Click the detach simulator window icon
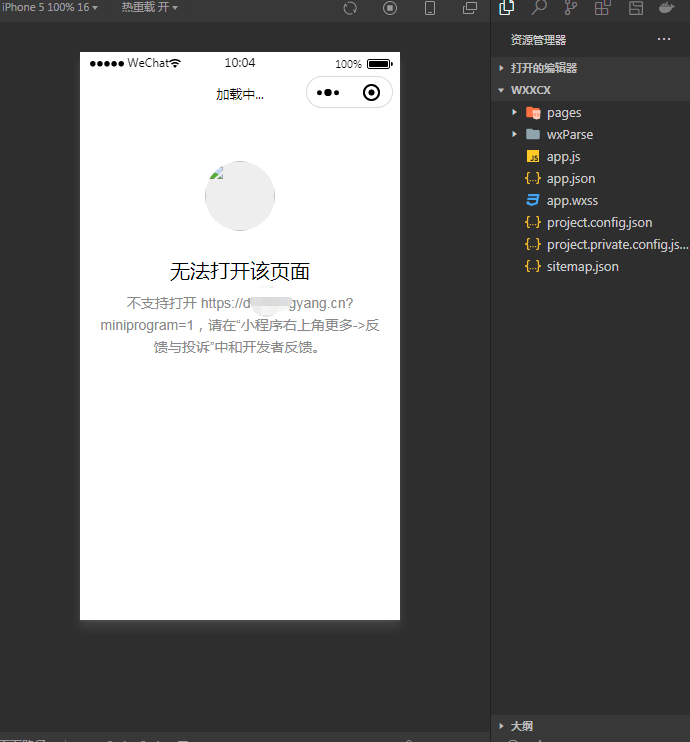 [x=470, y=8]
